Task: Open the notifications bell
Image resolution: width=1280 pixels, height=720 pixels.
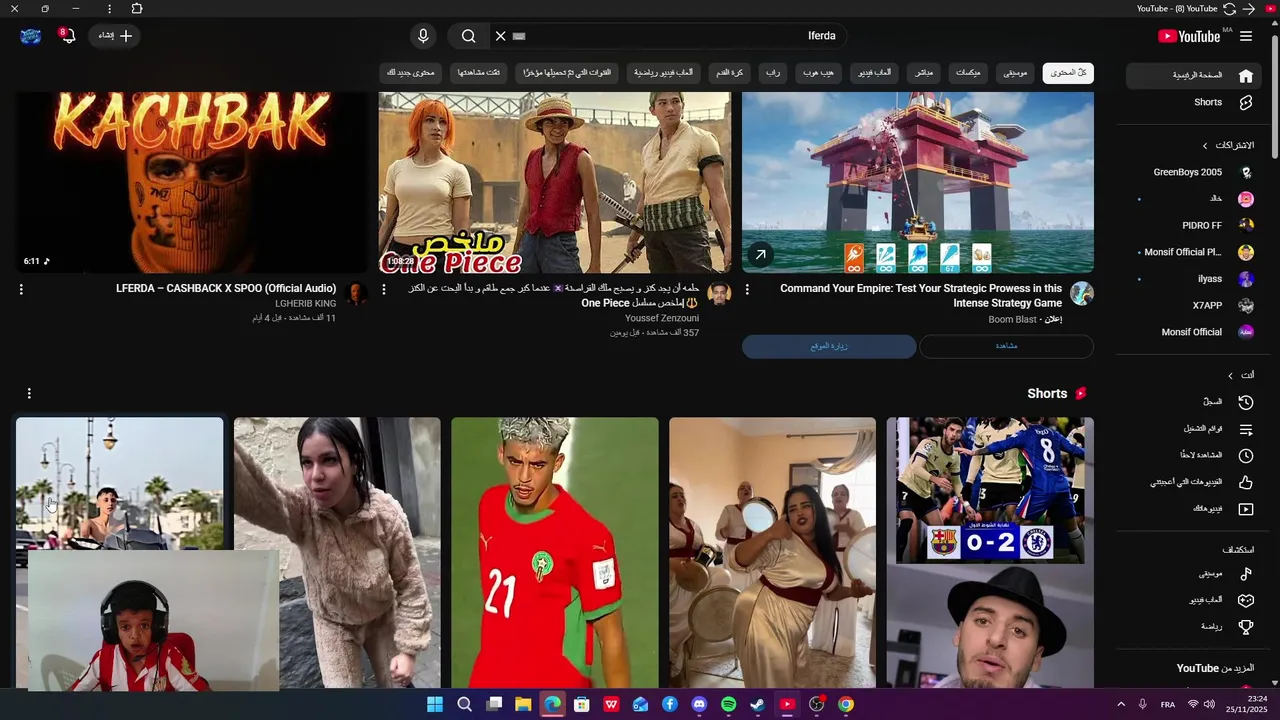Action: click(x=67, y=36)
